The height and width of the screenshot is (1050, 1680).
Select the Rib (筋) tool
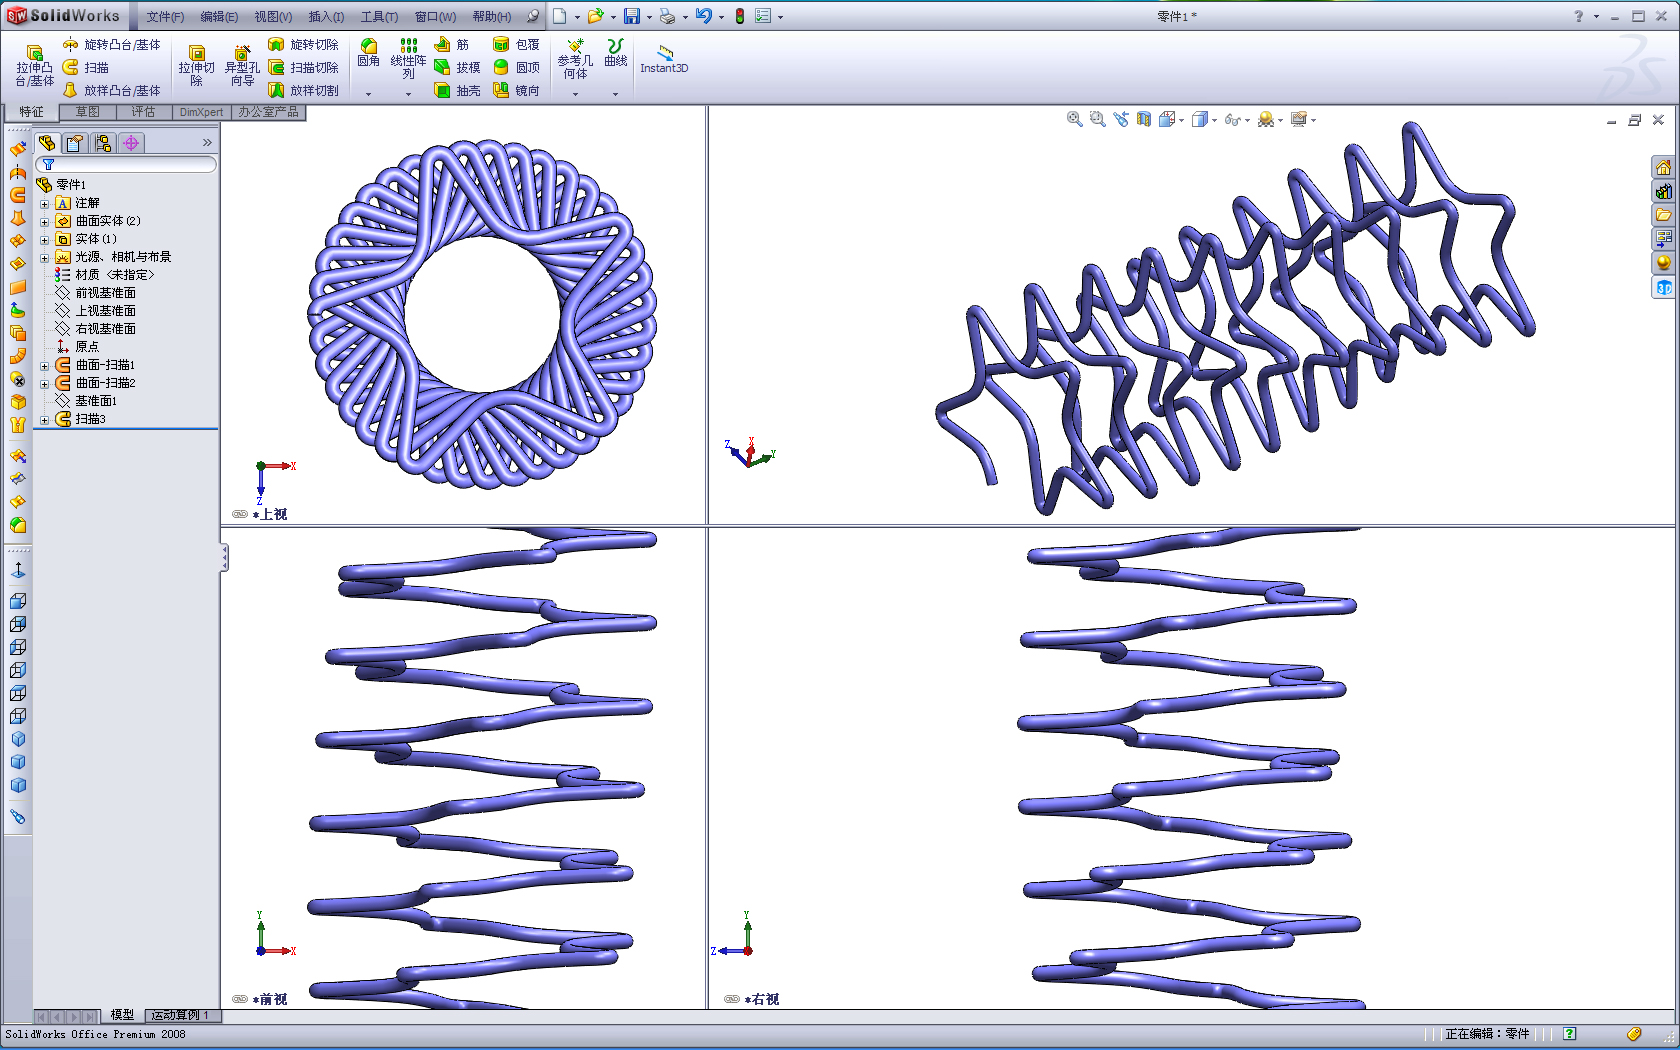coord(452,45)
